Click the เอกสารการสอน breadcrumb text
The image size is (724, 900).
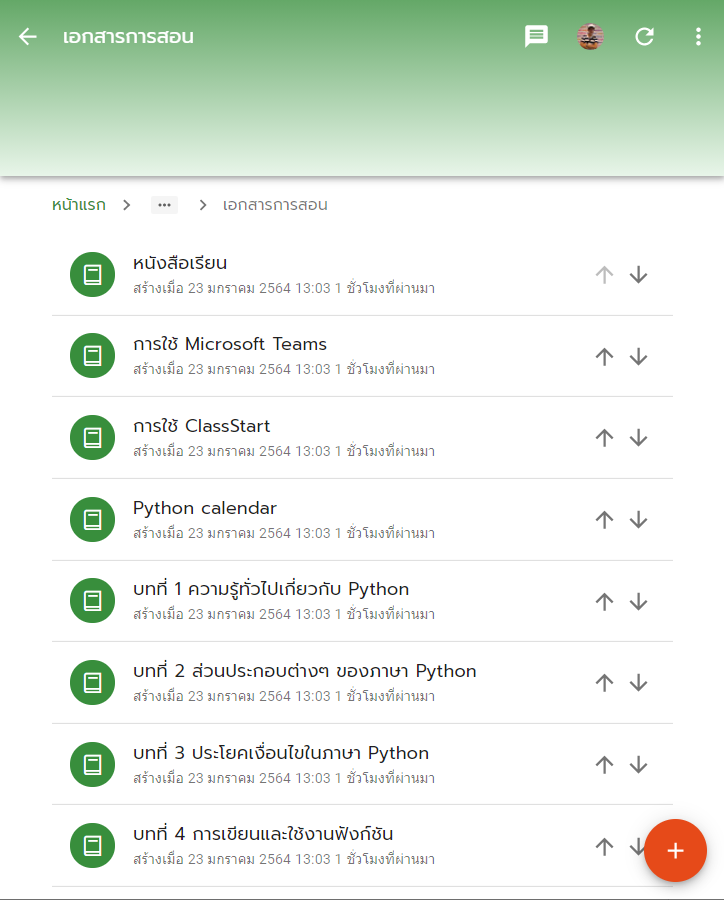(275, 205)
